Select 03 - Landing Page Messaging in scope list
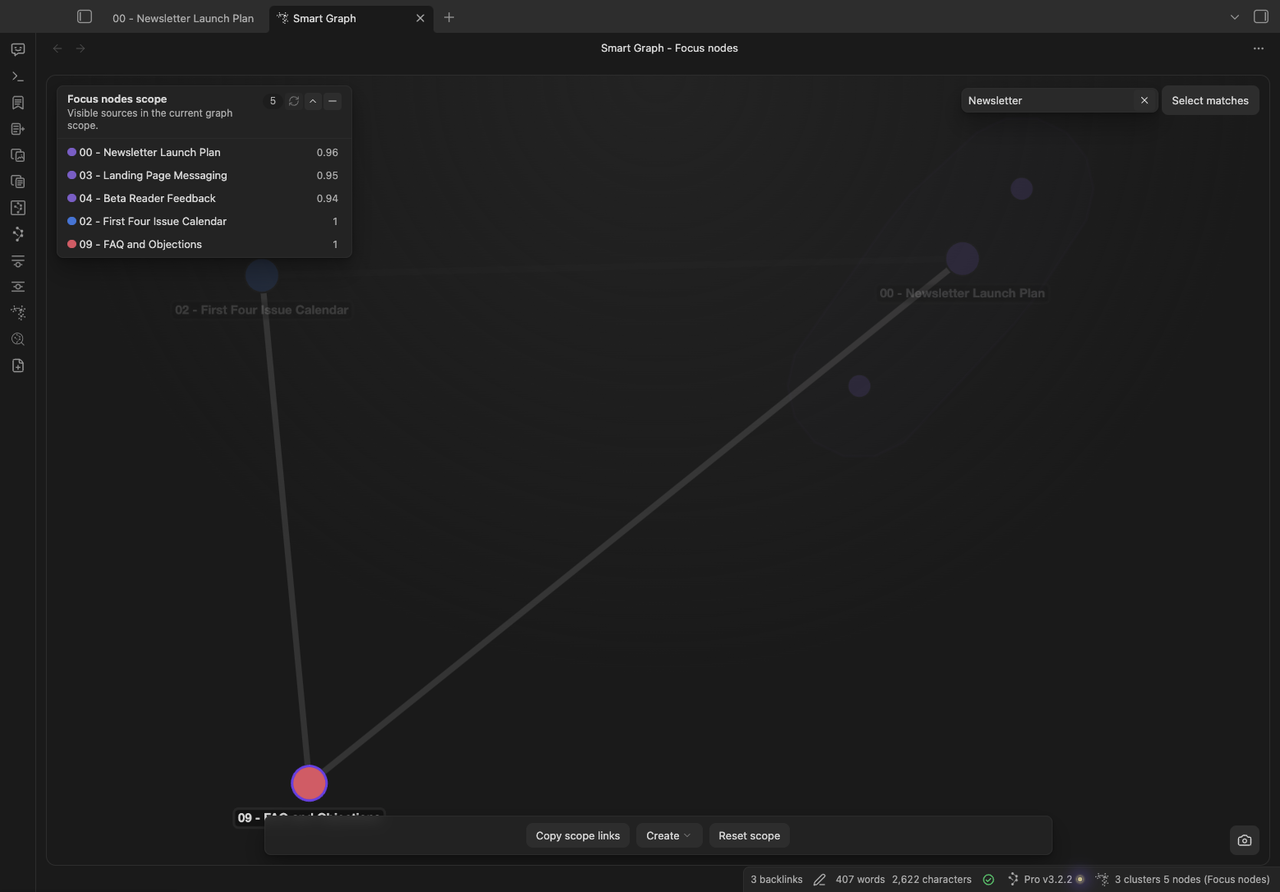The width and height of the screenshot is (1280, 892). (x=203, y=175)
